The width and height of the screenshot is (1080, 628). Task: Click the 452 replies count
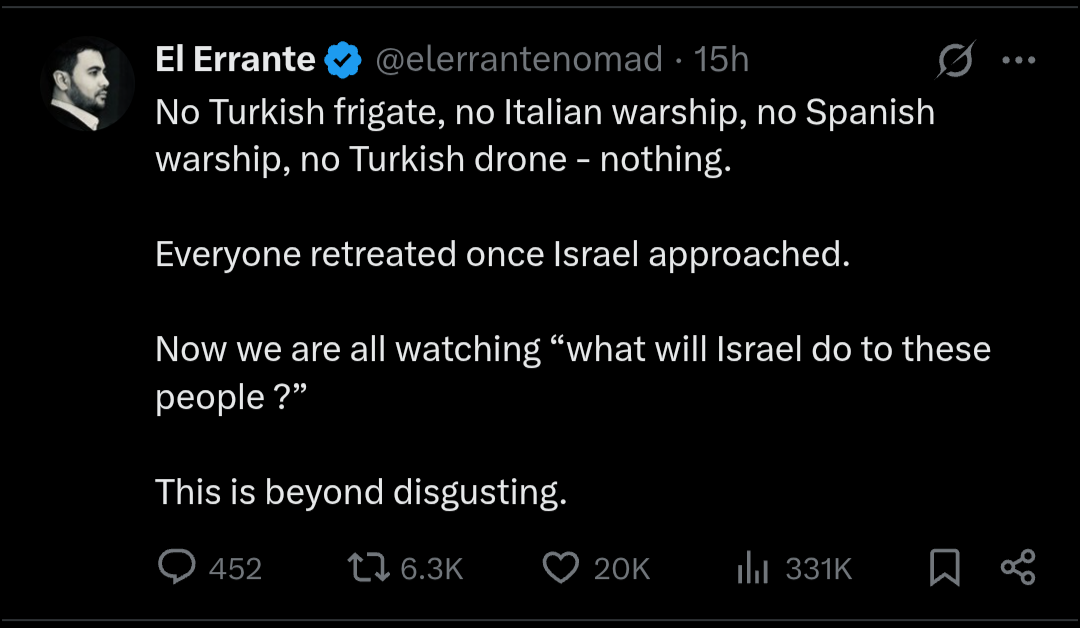coord(235,569)
